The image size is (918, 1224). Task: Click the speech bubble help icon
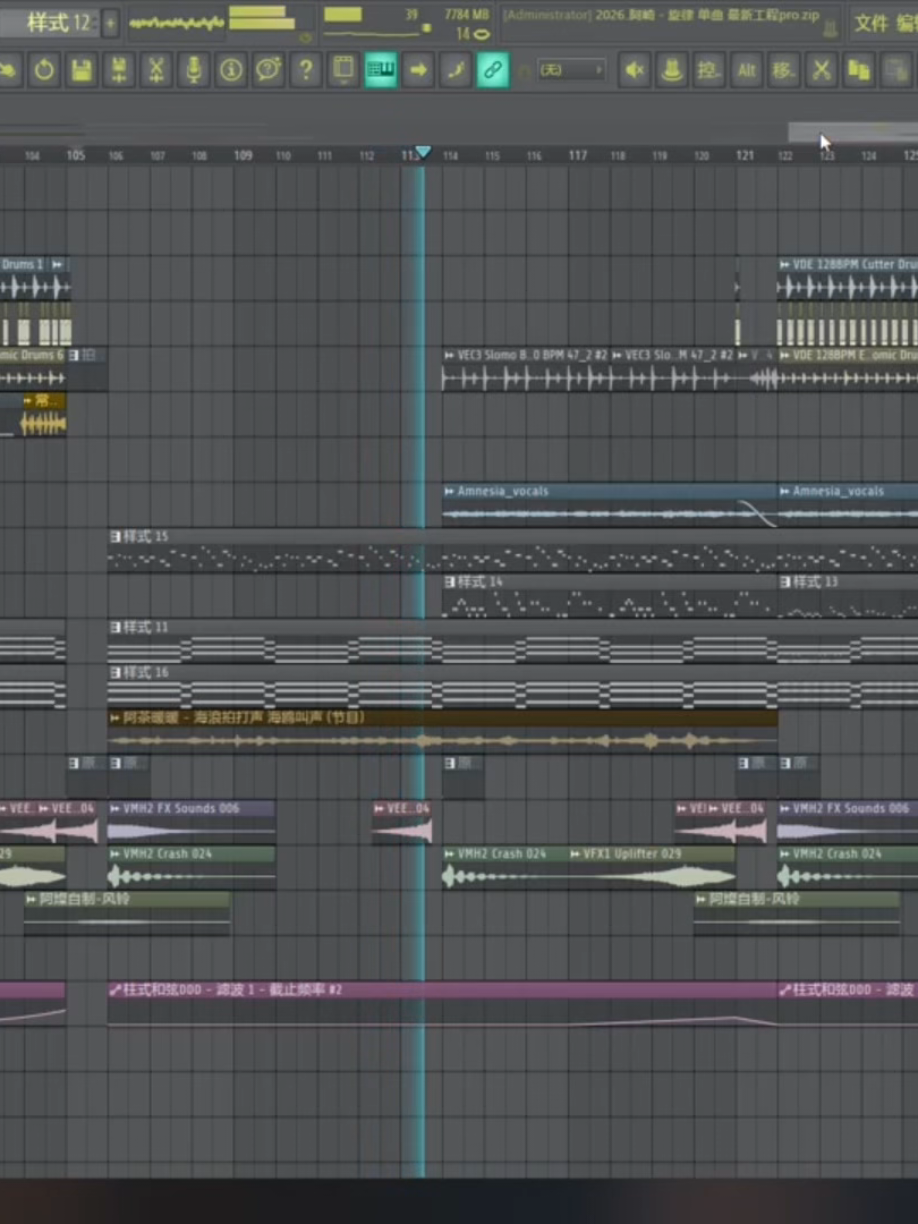[268, 70]
